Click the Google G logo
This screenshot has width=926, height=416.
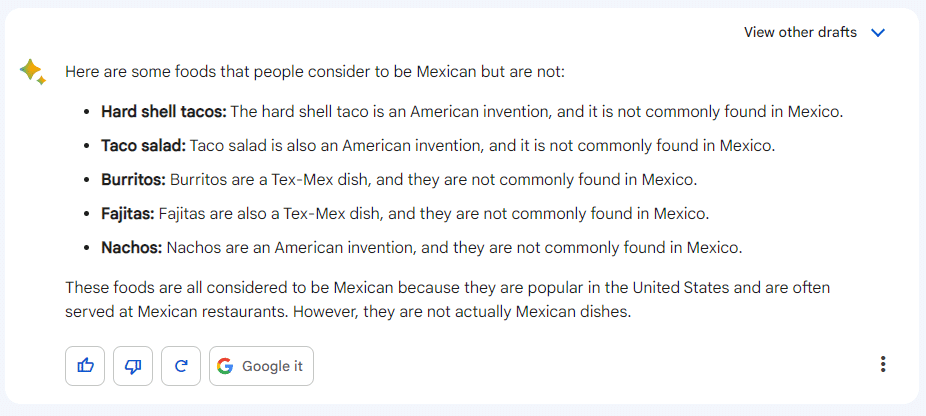tap(225, 366)
